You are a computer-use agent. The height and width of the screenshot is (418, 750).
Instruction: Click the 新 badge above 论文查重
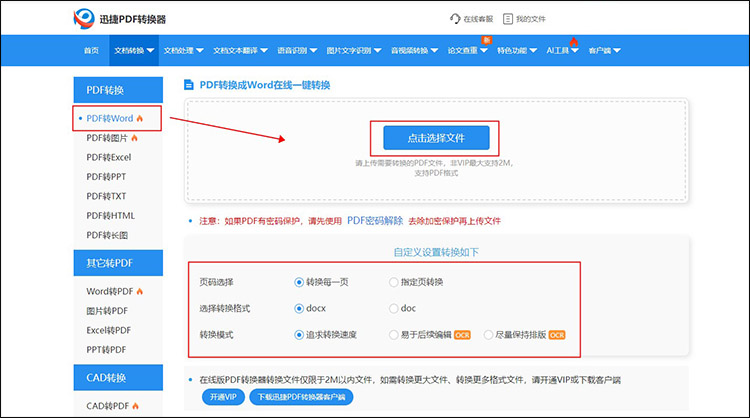pyautogui.click(x=486, y=40)
